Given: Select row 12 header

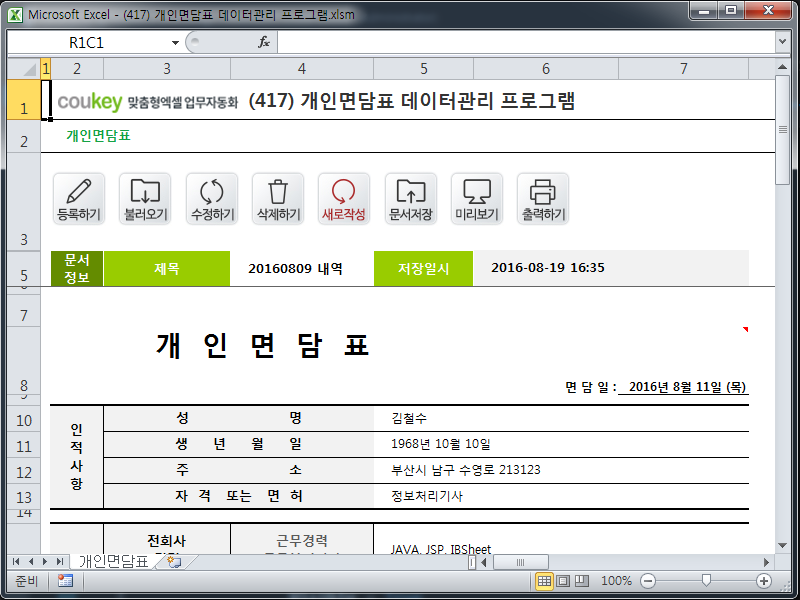Looking at the screenshot, I should [x=24, y=471].
